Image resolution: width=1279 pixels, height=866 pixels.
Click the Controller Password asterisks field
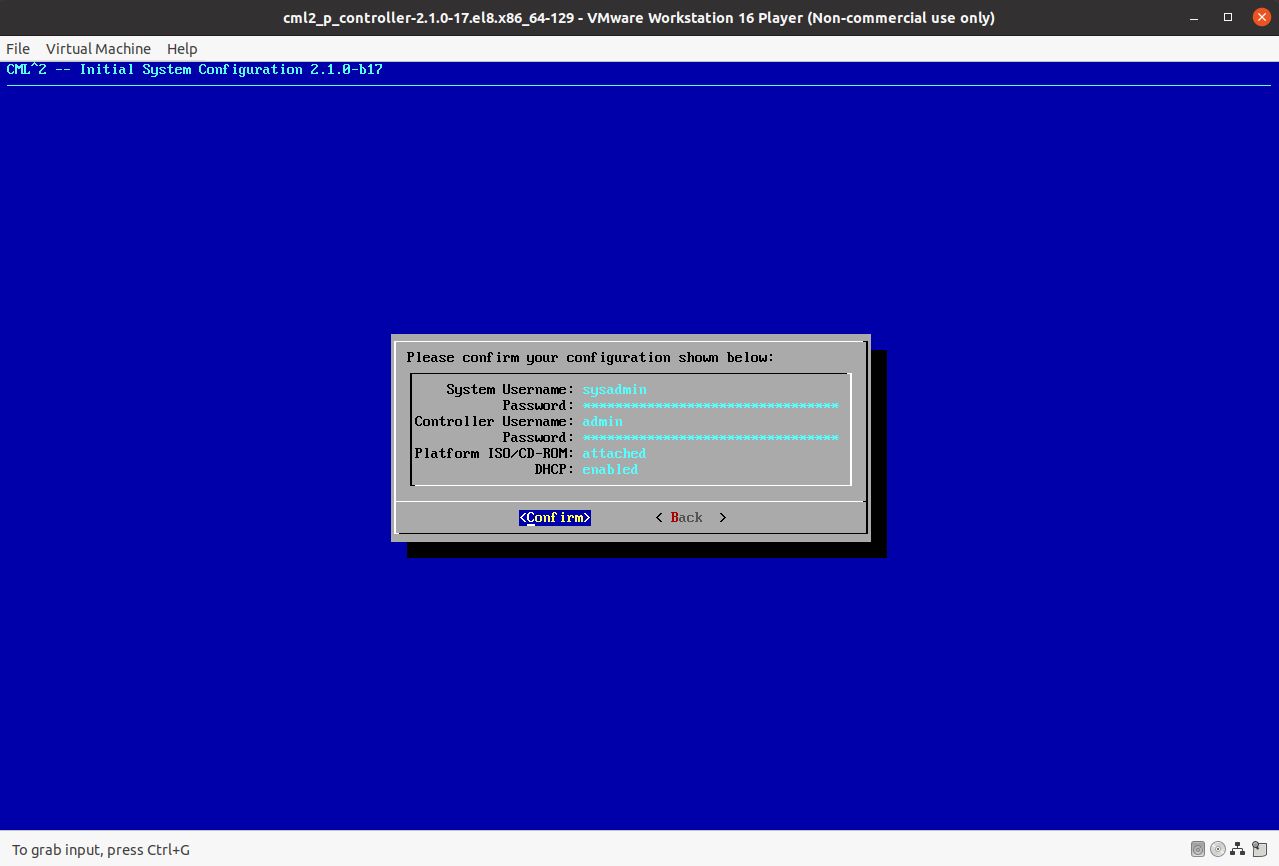[710, 437]
